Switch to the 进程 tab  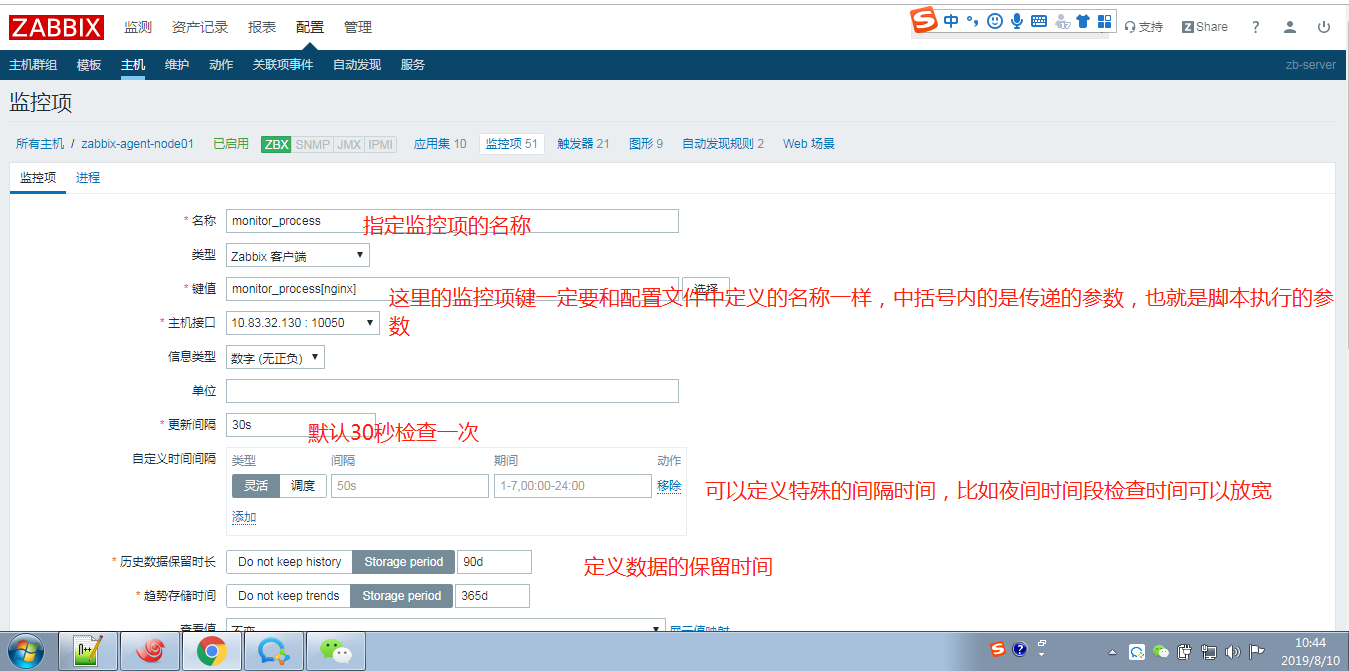(x=88, y=177)
